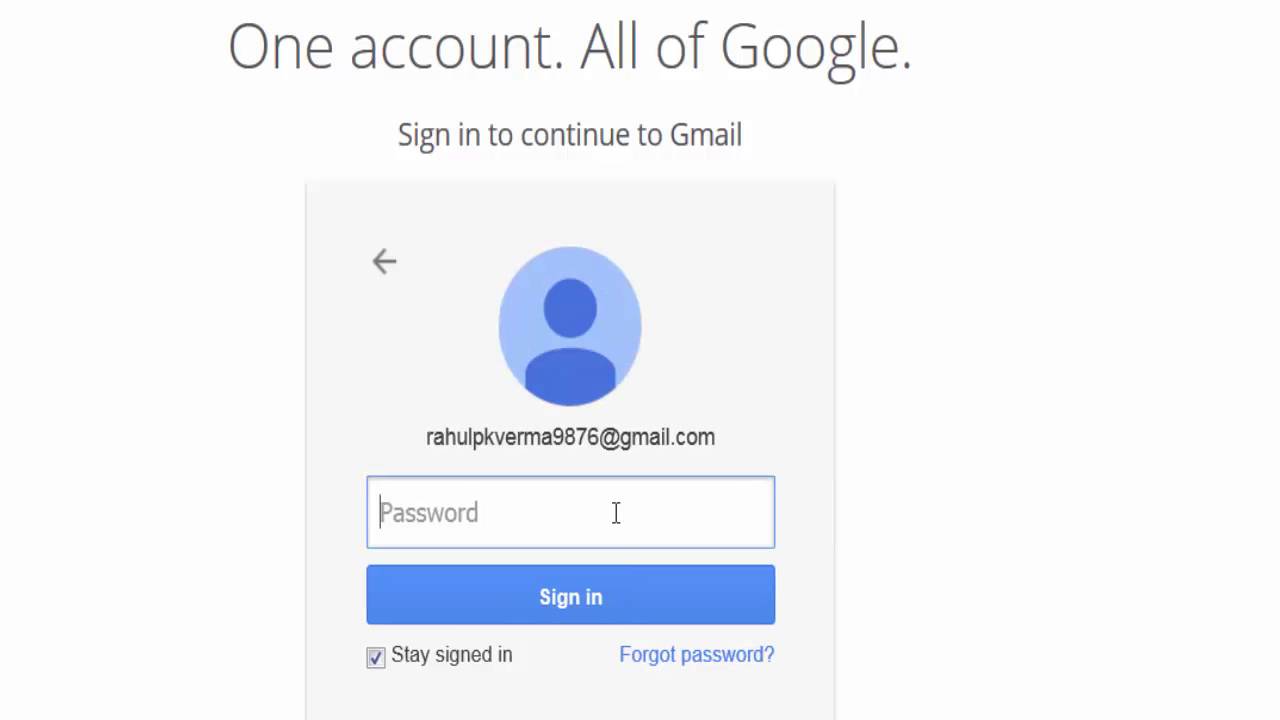Focus the Password input field

point(570,512)
